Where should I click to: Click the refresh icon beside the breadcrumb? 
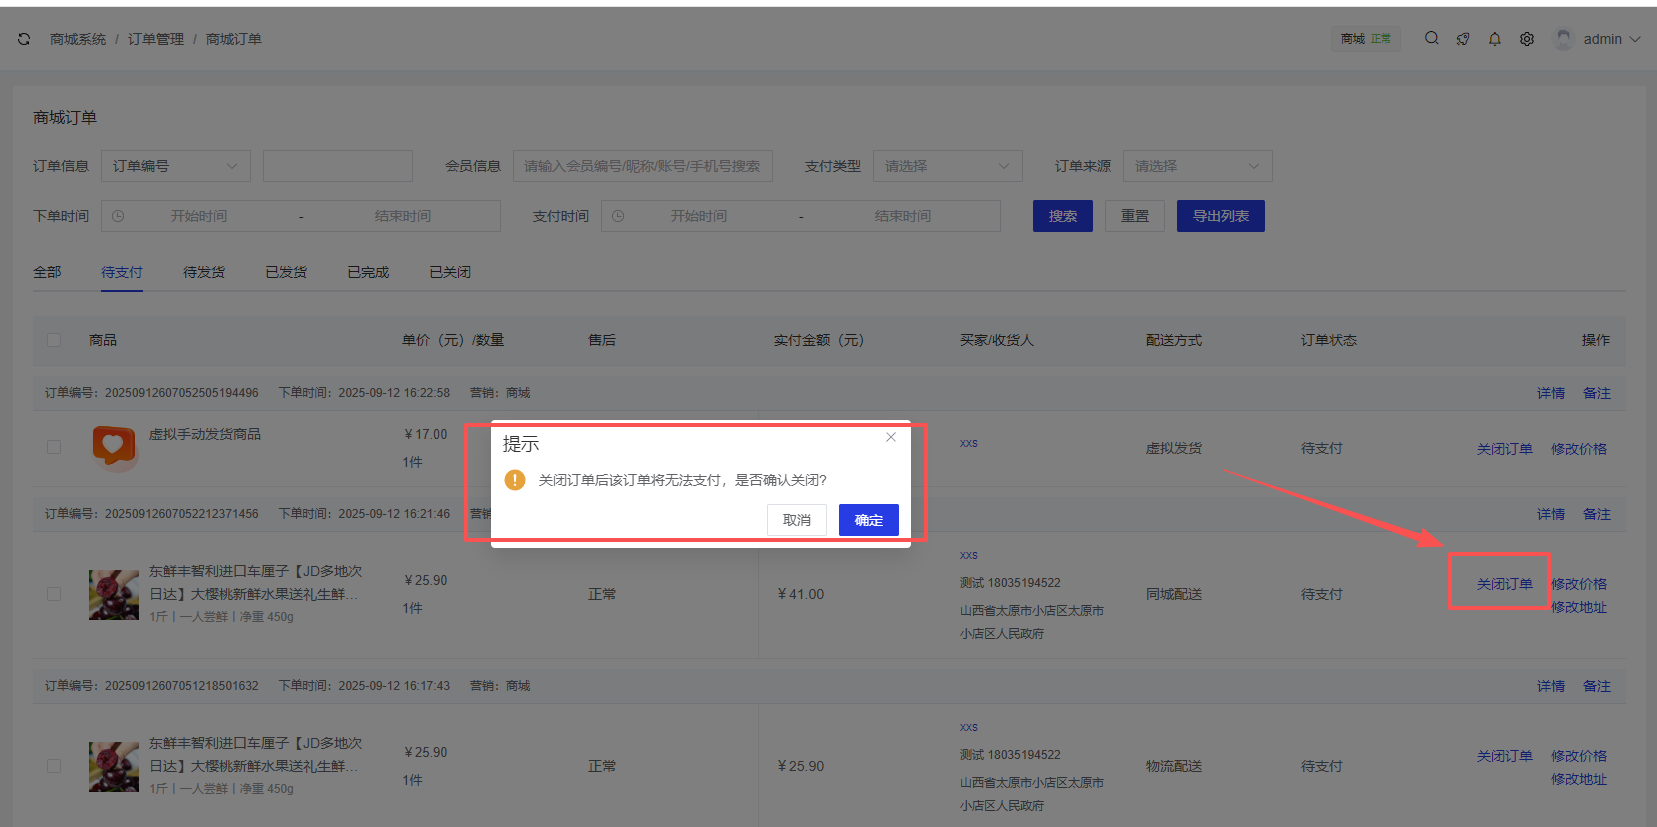click(x=24, y=39)
